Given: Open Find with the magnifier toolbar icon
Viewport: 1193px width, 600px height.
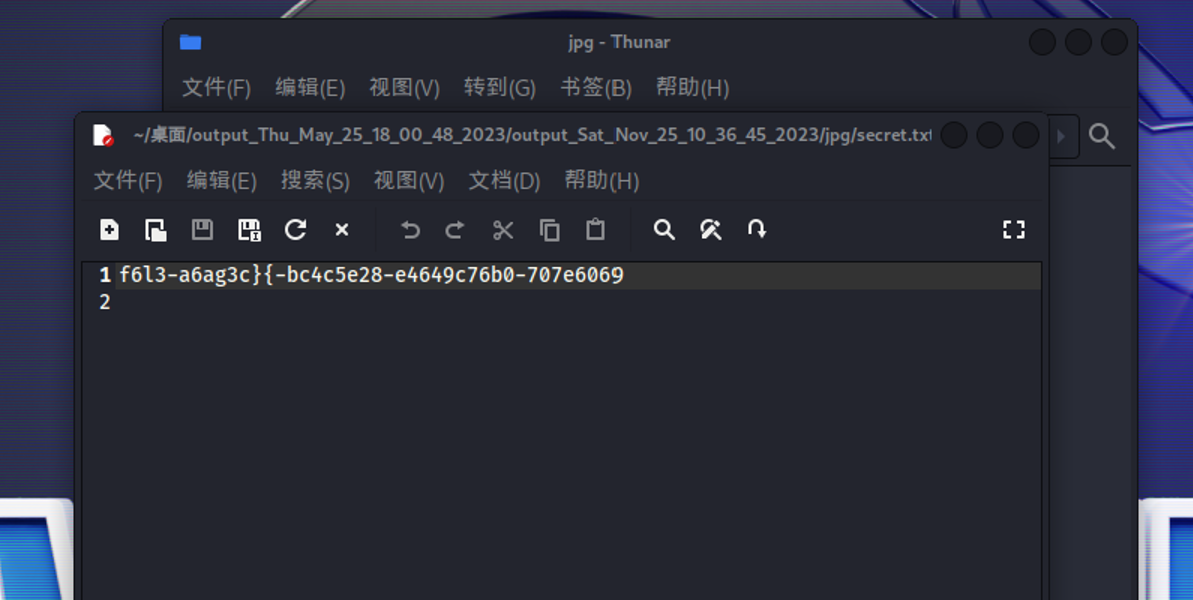Looking at the screenshot, I should click(x=664, y=230).
